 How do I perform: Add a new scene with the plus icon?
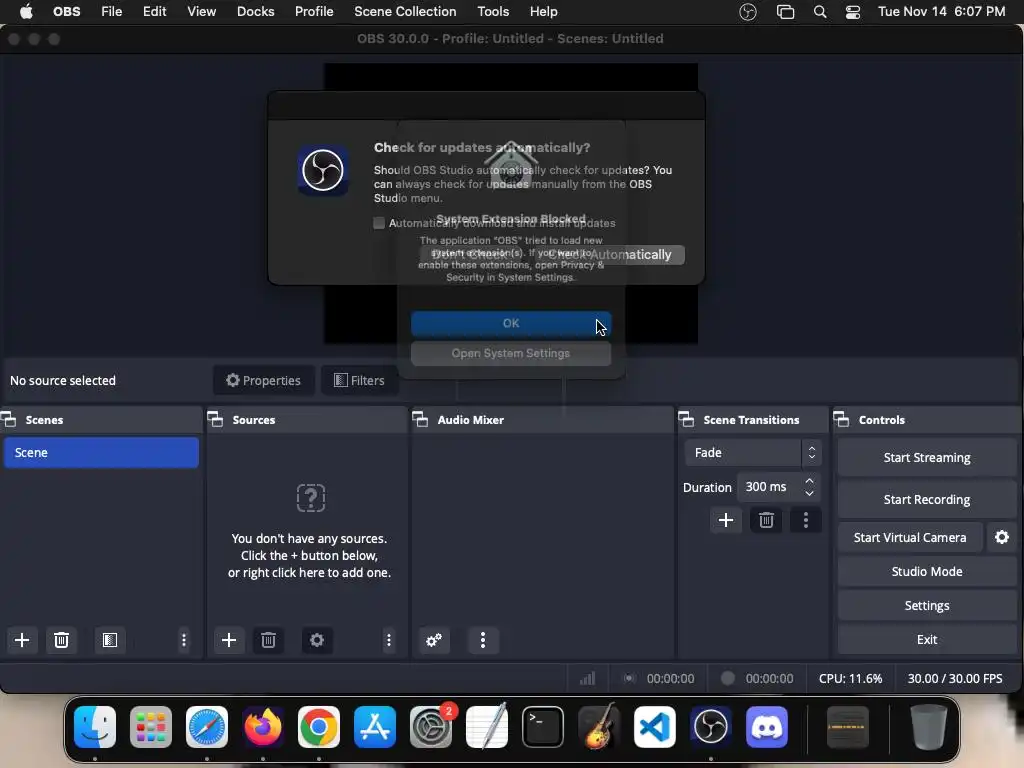[x=22, y=640]
